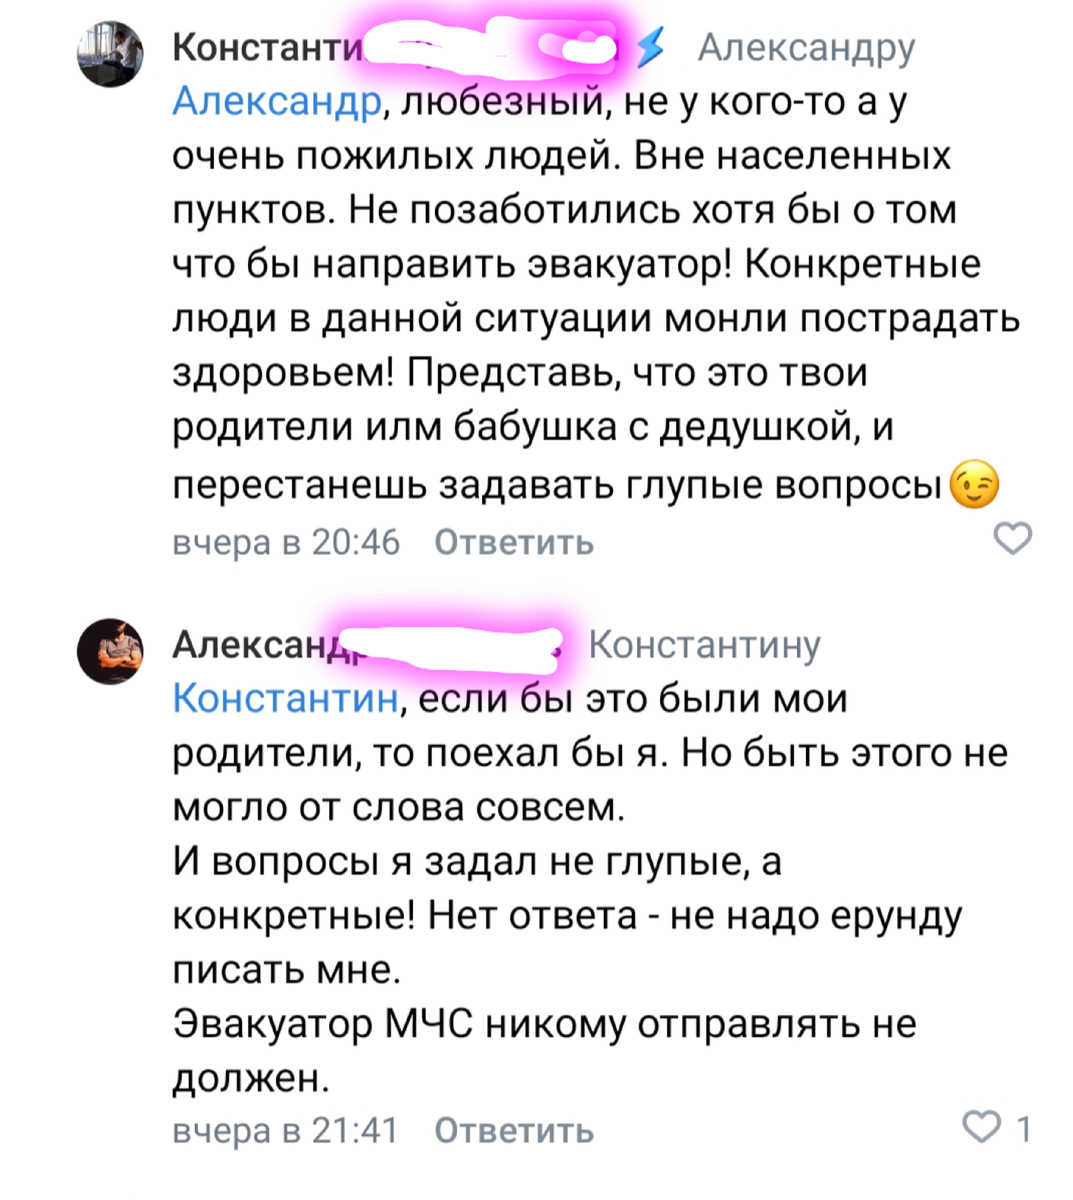The height and width of the screenshot is (1200, 1073).
Task: Click the Александру reply-to label
Action: (x=810, y=47)
